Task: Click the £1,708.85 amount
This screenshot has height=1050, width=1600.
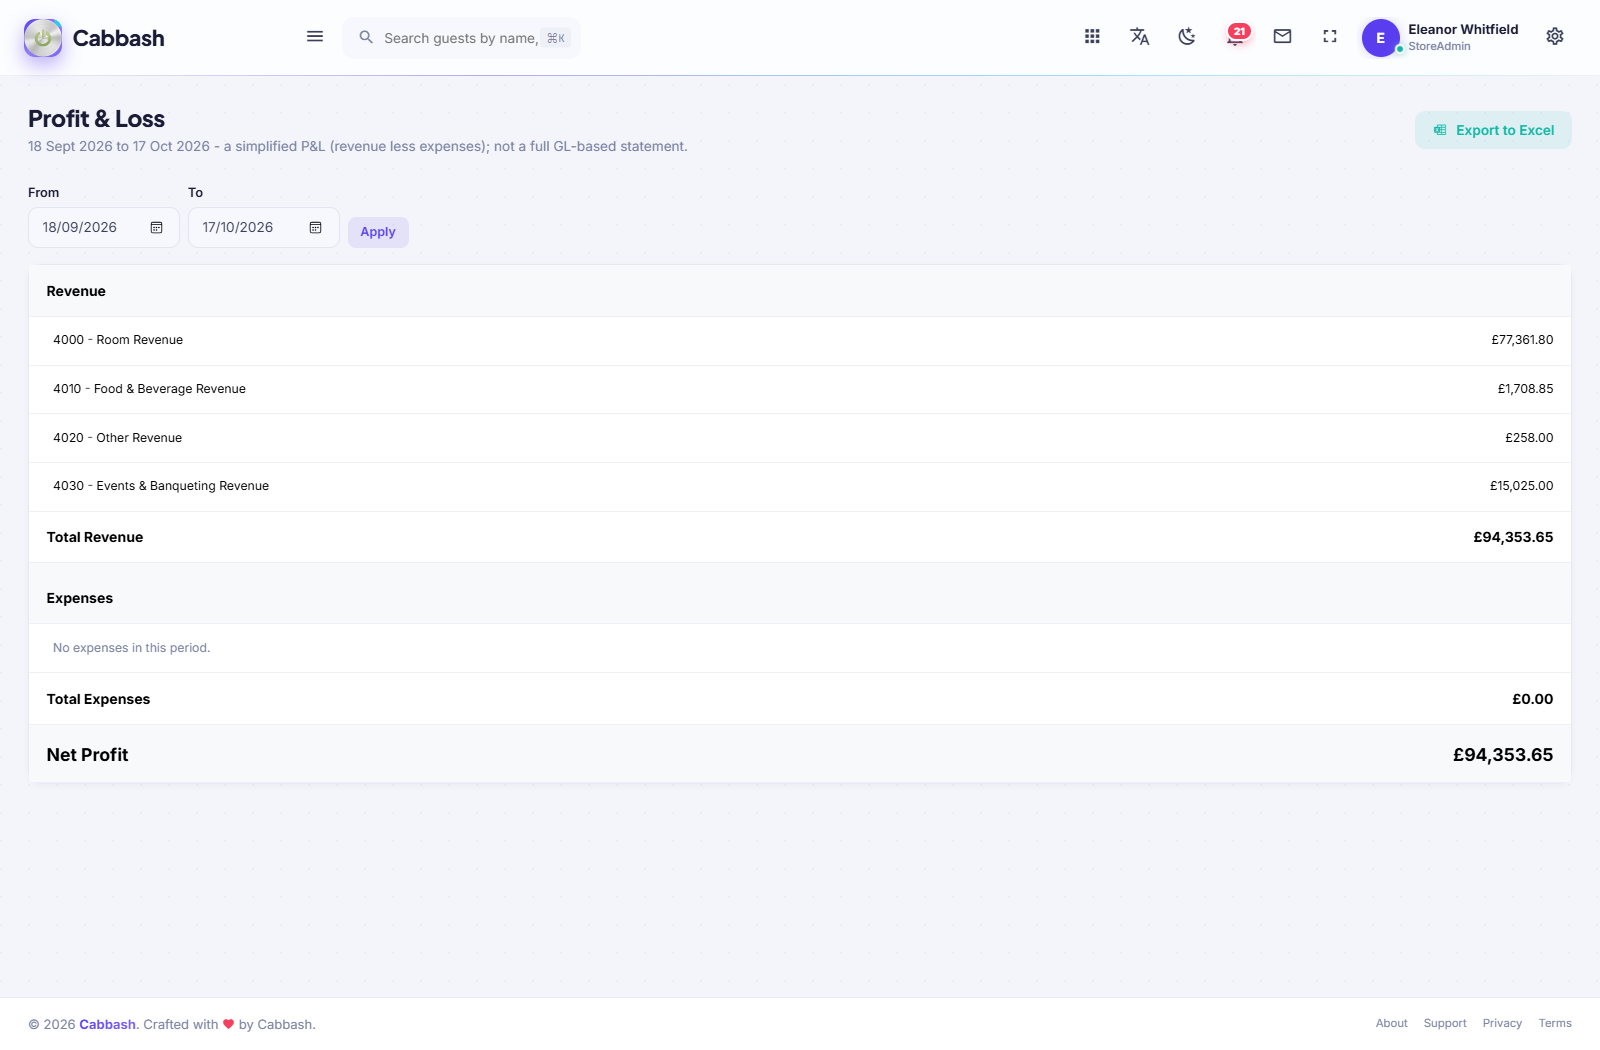Action: coord(1525,389)
